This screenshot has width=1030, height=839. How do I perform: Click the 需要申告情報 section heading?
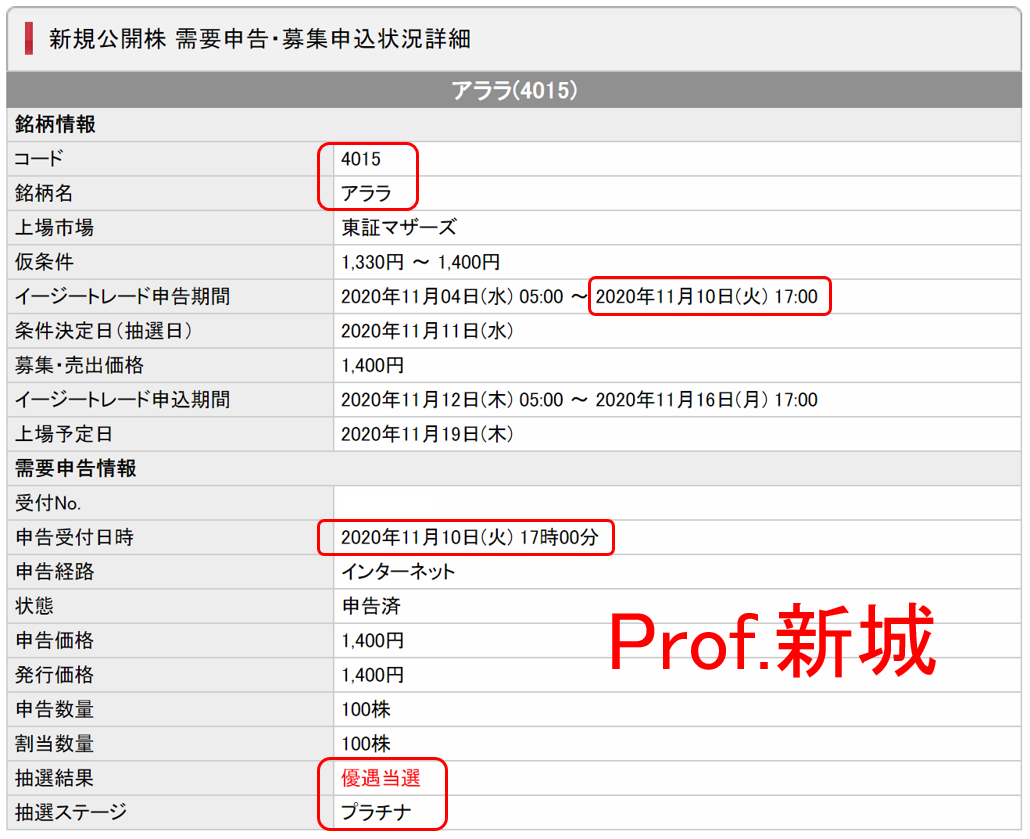[x=76, y=468]
